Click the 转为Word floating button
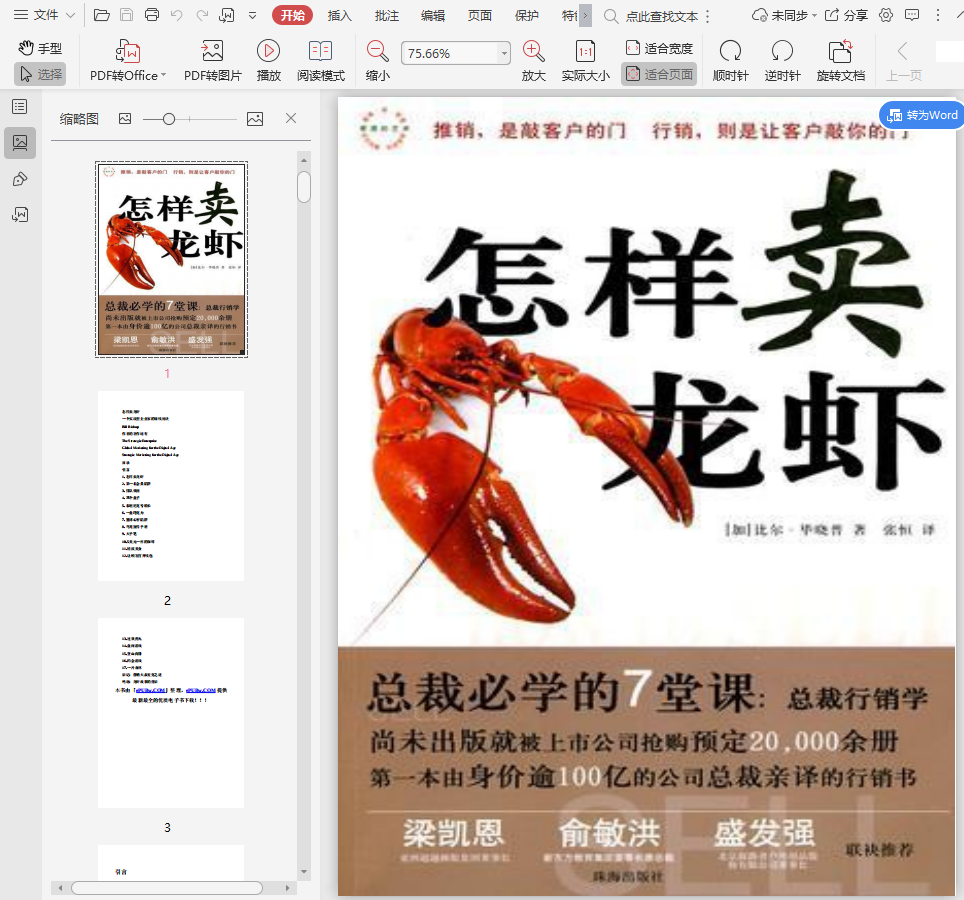This screenshot has width=964, height=900. (x=921, y=115)
